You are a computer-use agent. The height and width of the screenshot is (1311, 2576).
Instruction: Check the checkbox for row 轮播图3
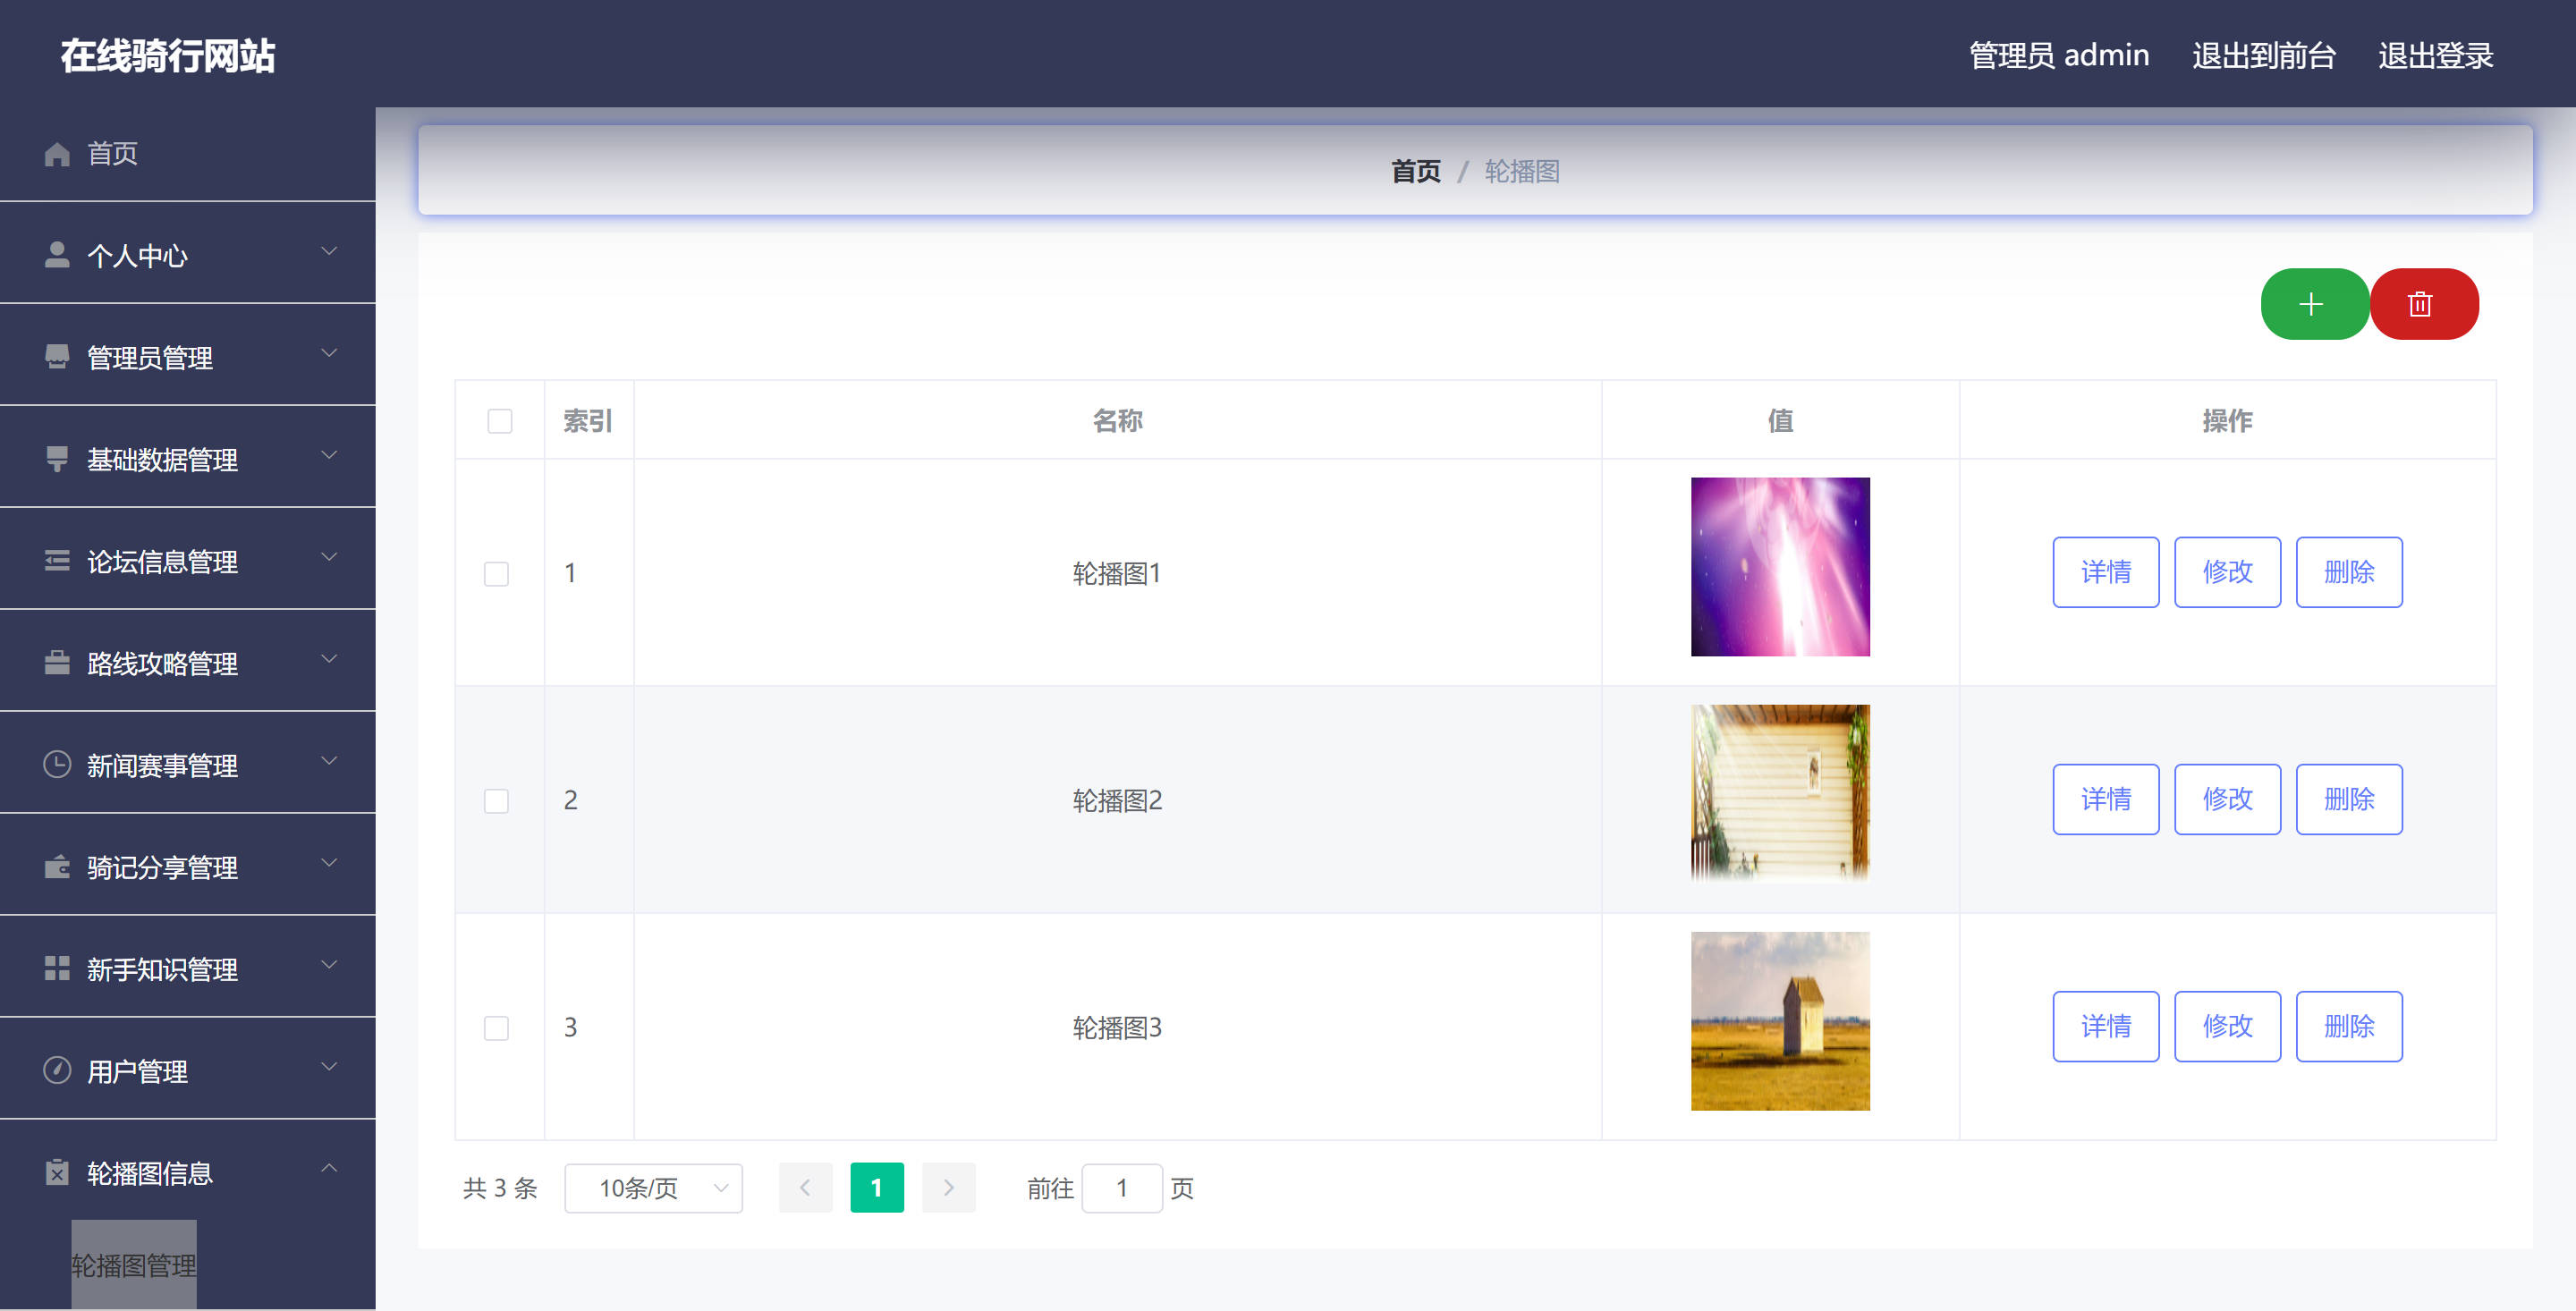[496, 1028]
